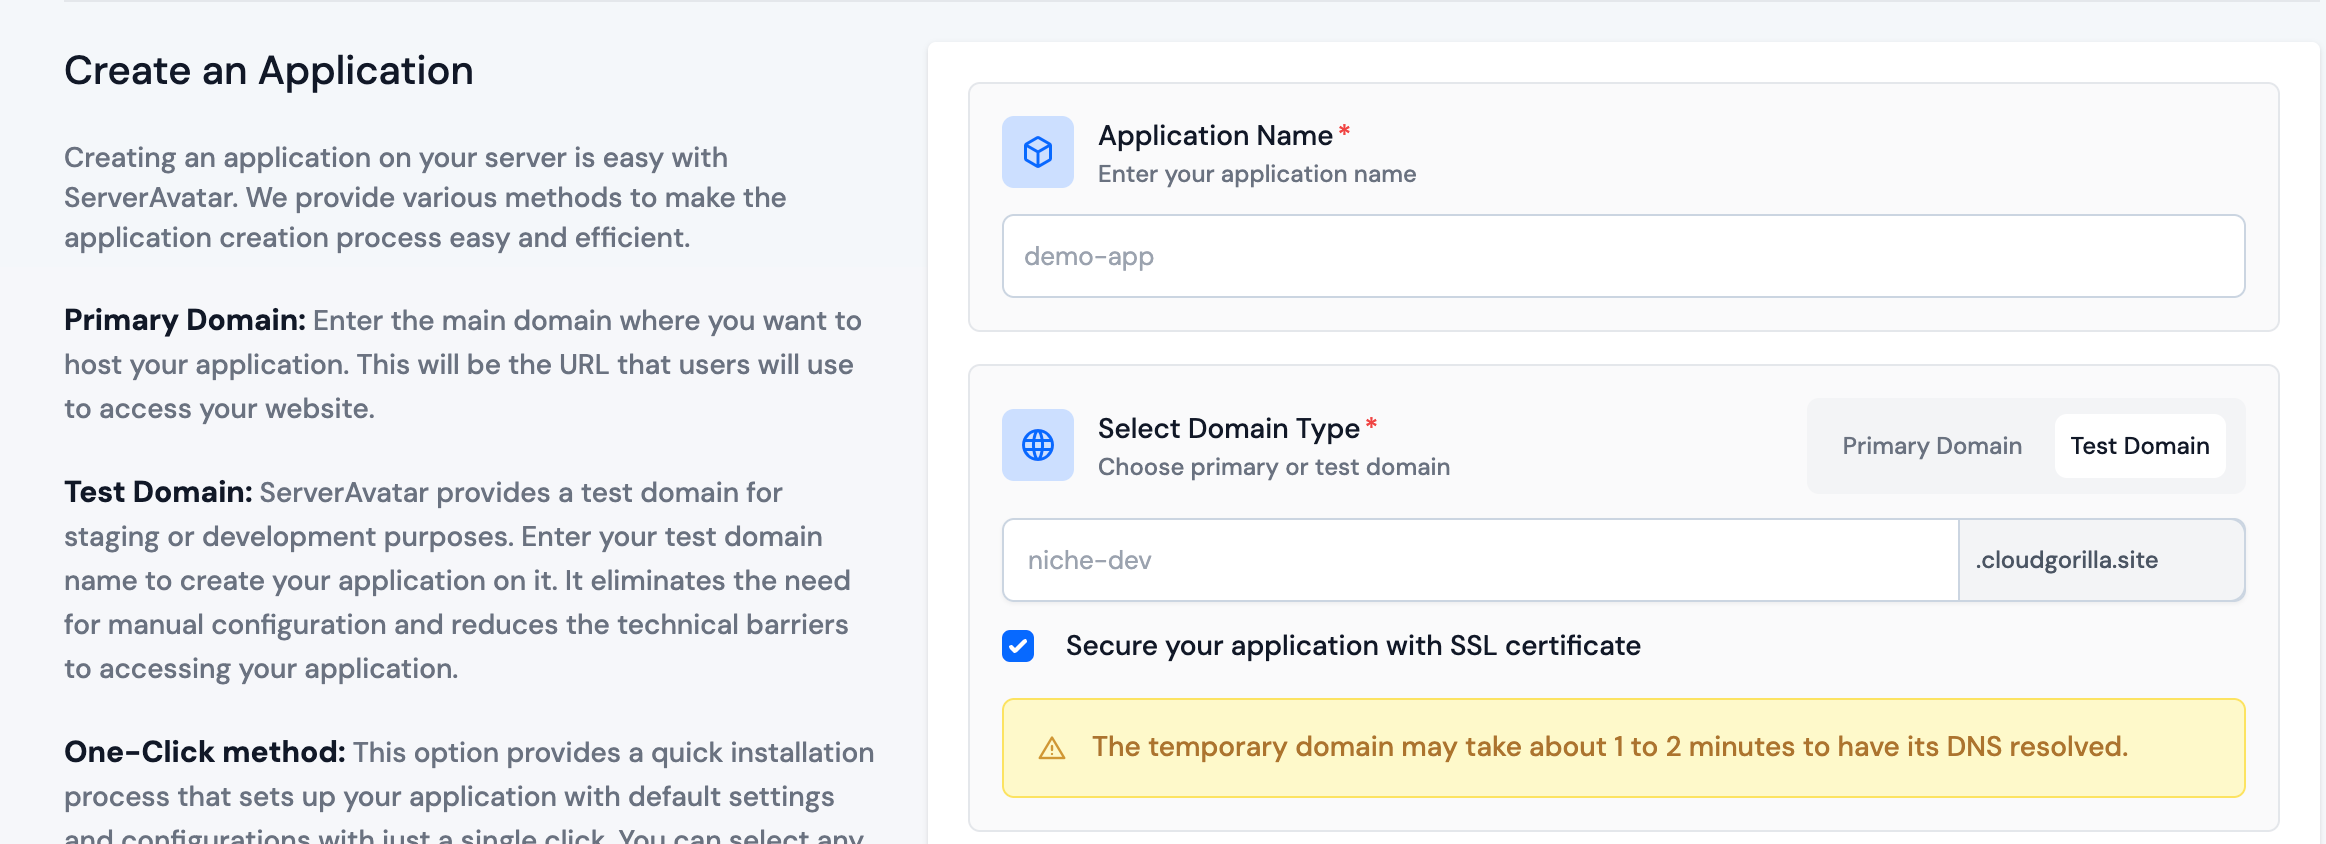Select the Test Domain tab
This screenshot has height=844, width=2326.
tap(2140, 446)
